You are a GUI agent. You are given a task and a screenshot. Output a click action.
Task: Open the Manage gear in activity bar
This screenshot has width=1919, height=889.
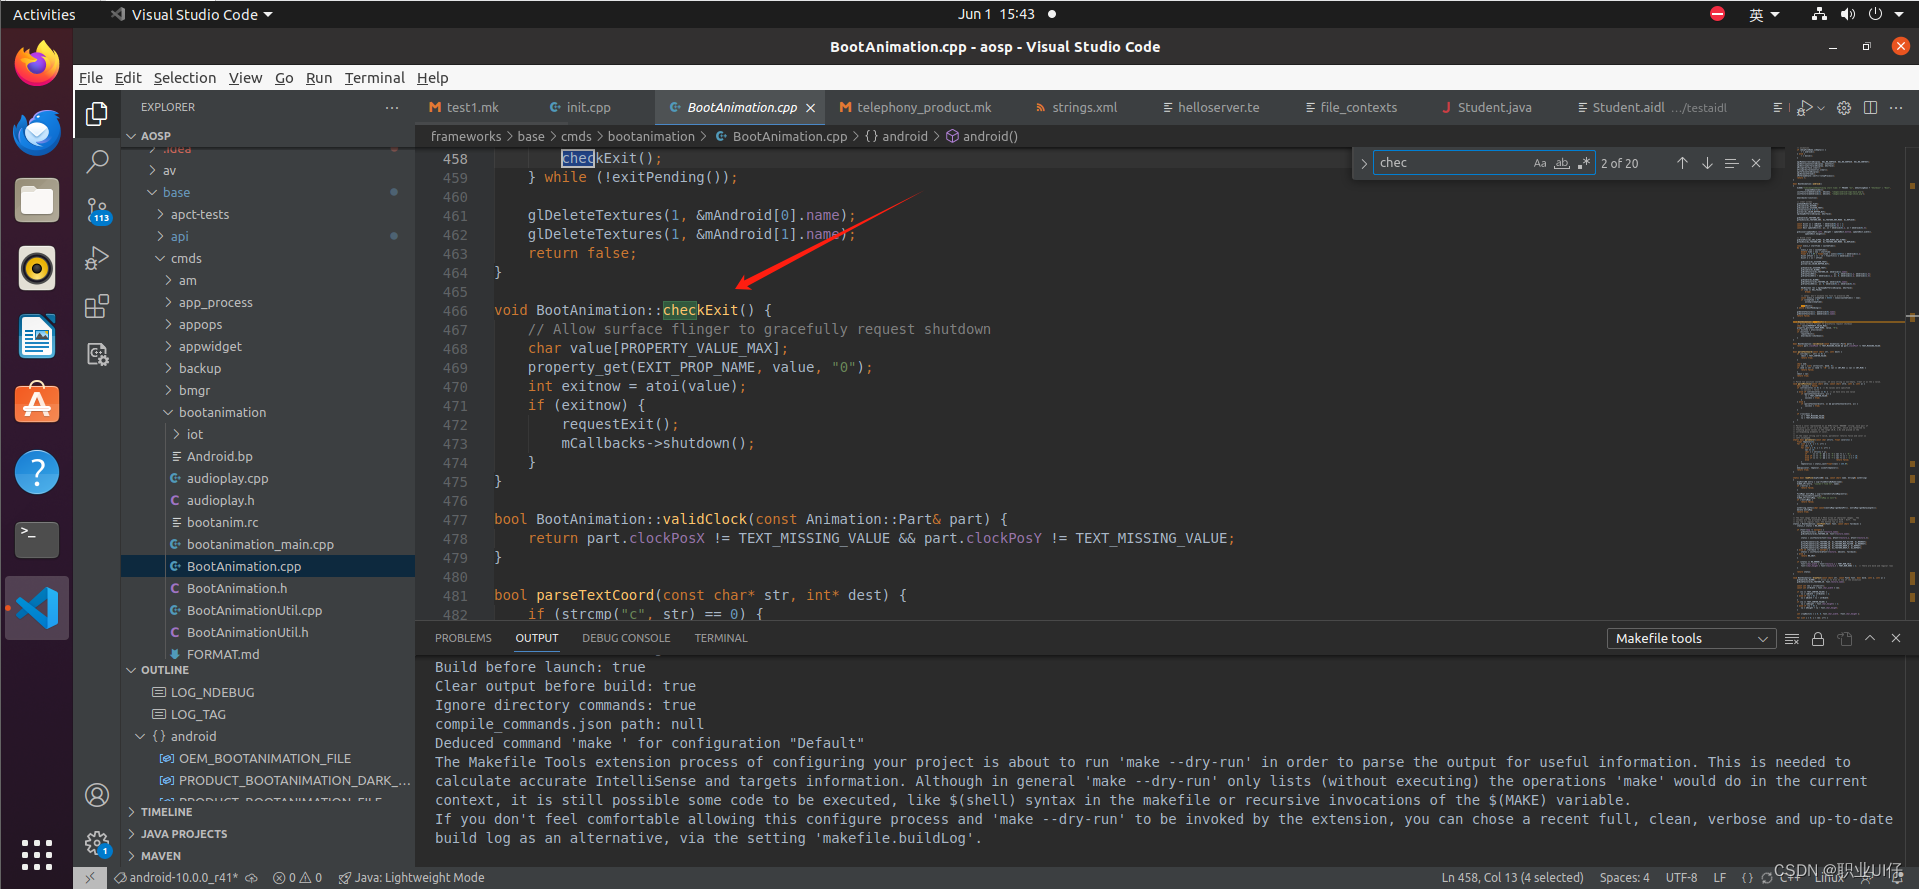97,843
